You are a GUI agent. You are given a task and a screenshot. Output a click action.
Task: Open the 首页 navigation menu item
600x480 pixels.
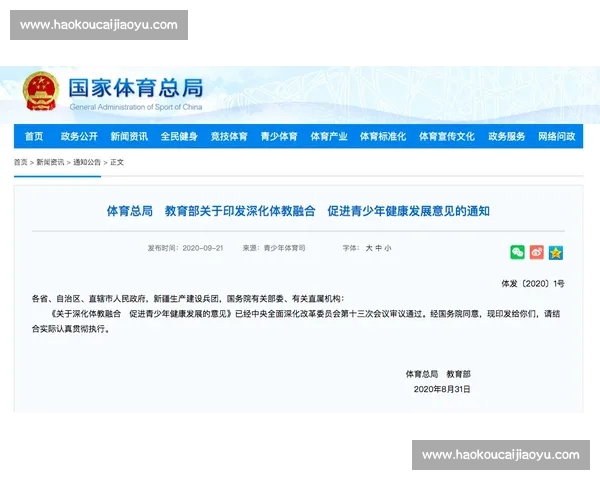(34, 136)
